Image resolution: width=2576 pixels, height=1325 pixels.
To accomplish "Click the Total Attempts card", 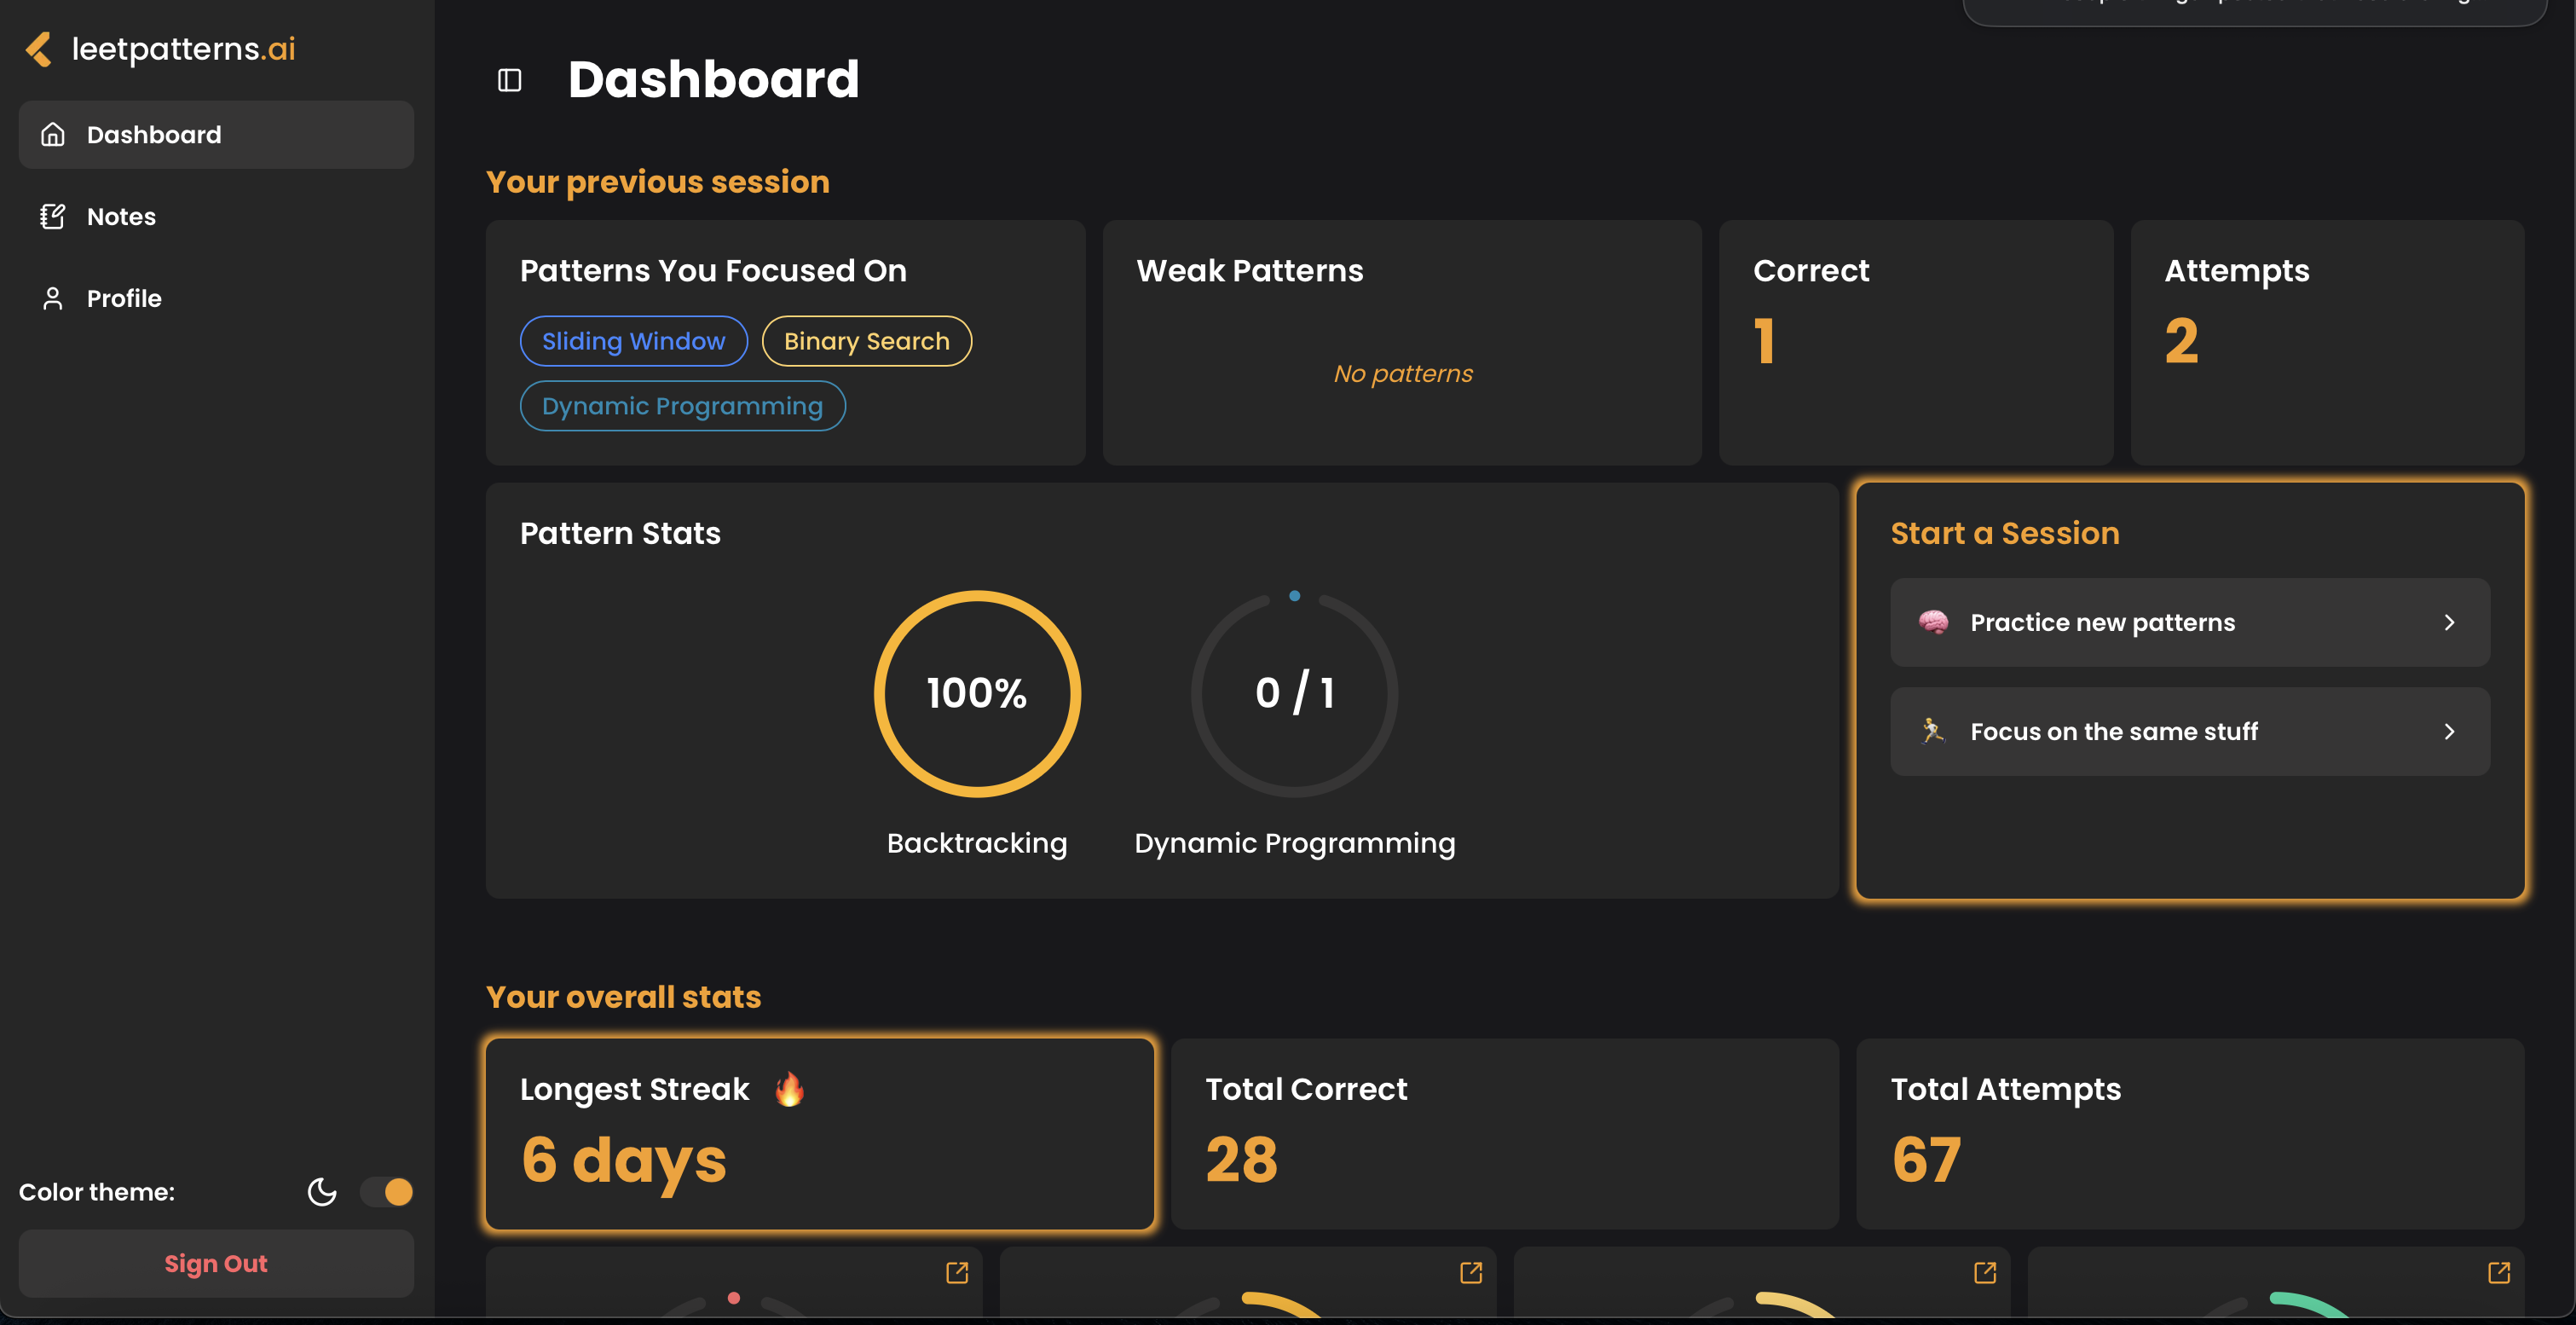I will point(2190,1133).
